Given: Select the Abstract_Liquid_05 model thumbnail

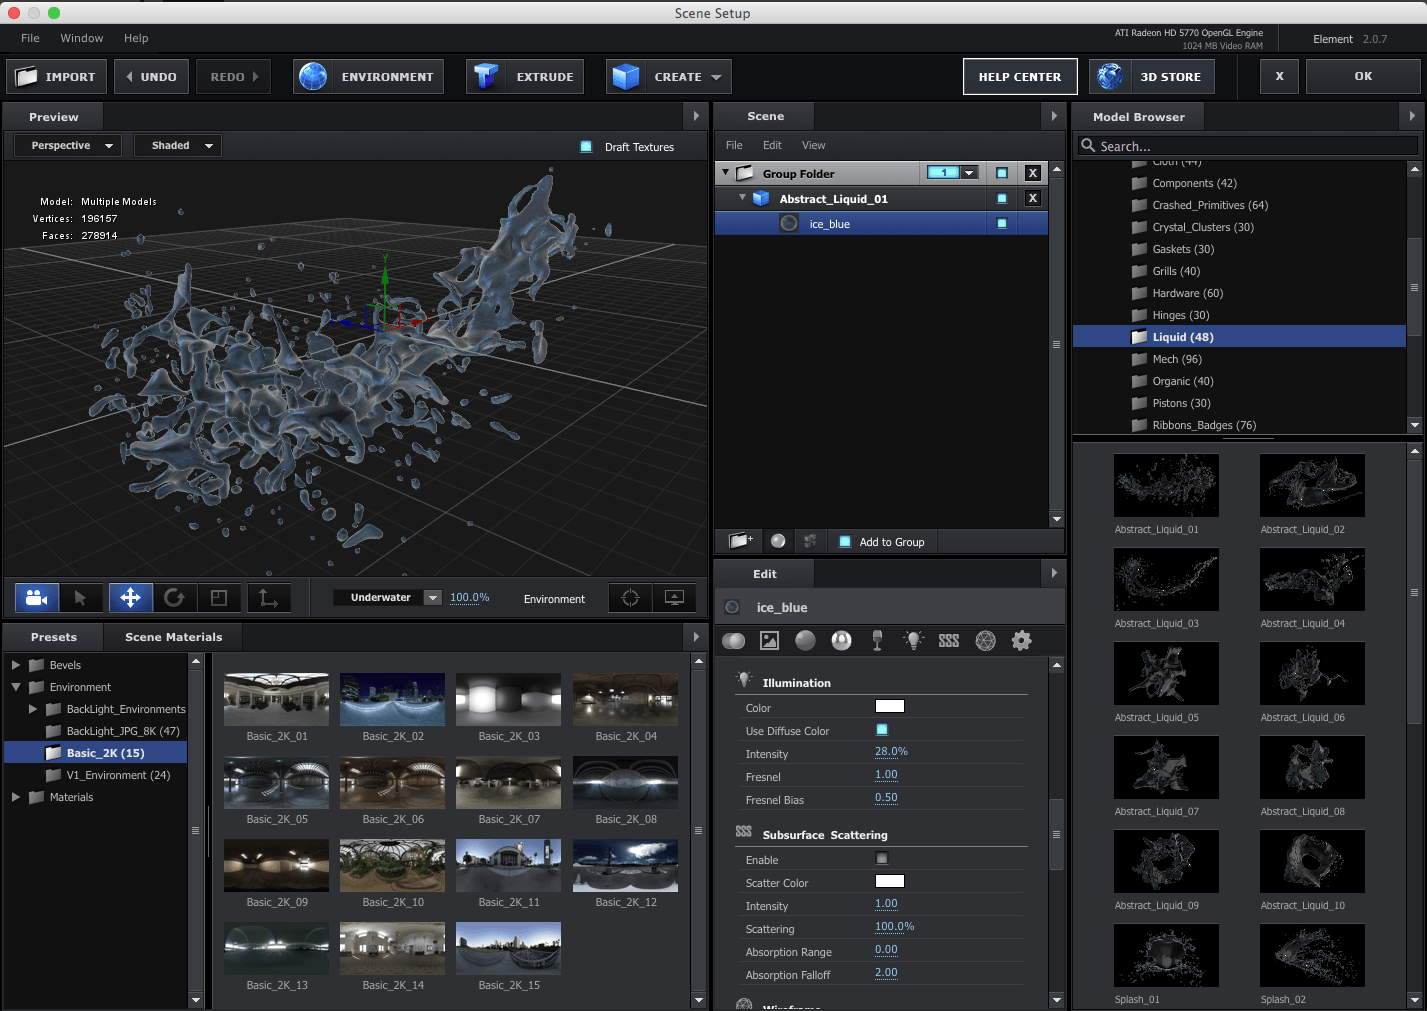Looking at the screenshot, I should click(x=1166, y=674).
